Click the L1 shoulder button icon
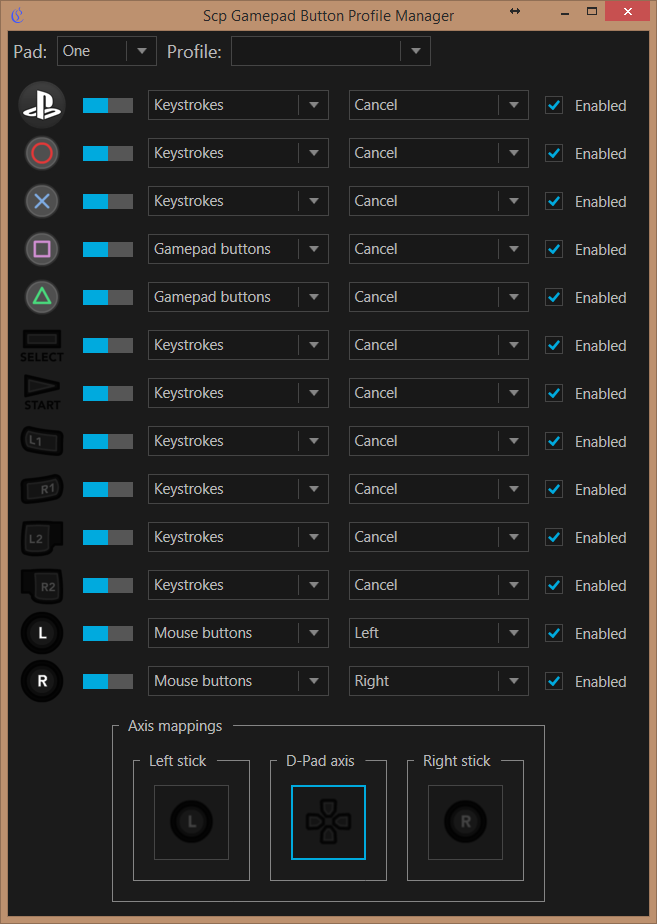 42,441
